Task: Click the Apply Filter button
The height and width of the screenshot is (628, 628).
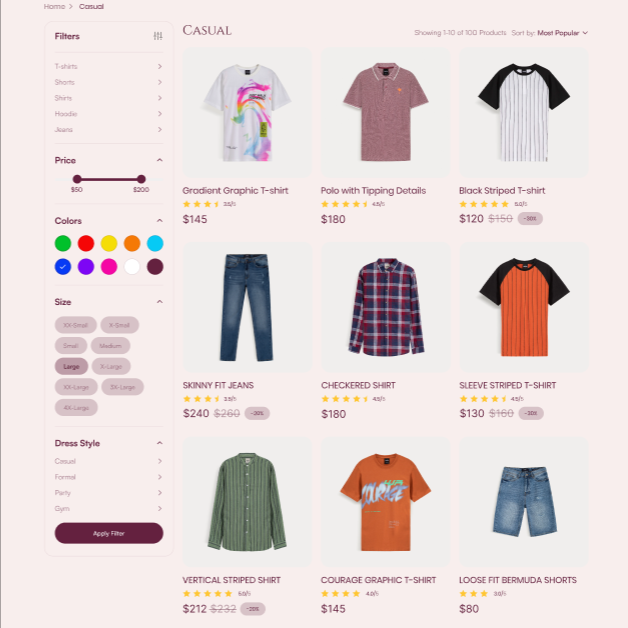Action: point(109,533)
